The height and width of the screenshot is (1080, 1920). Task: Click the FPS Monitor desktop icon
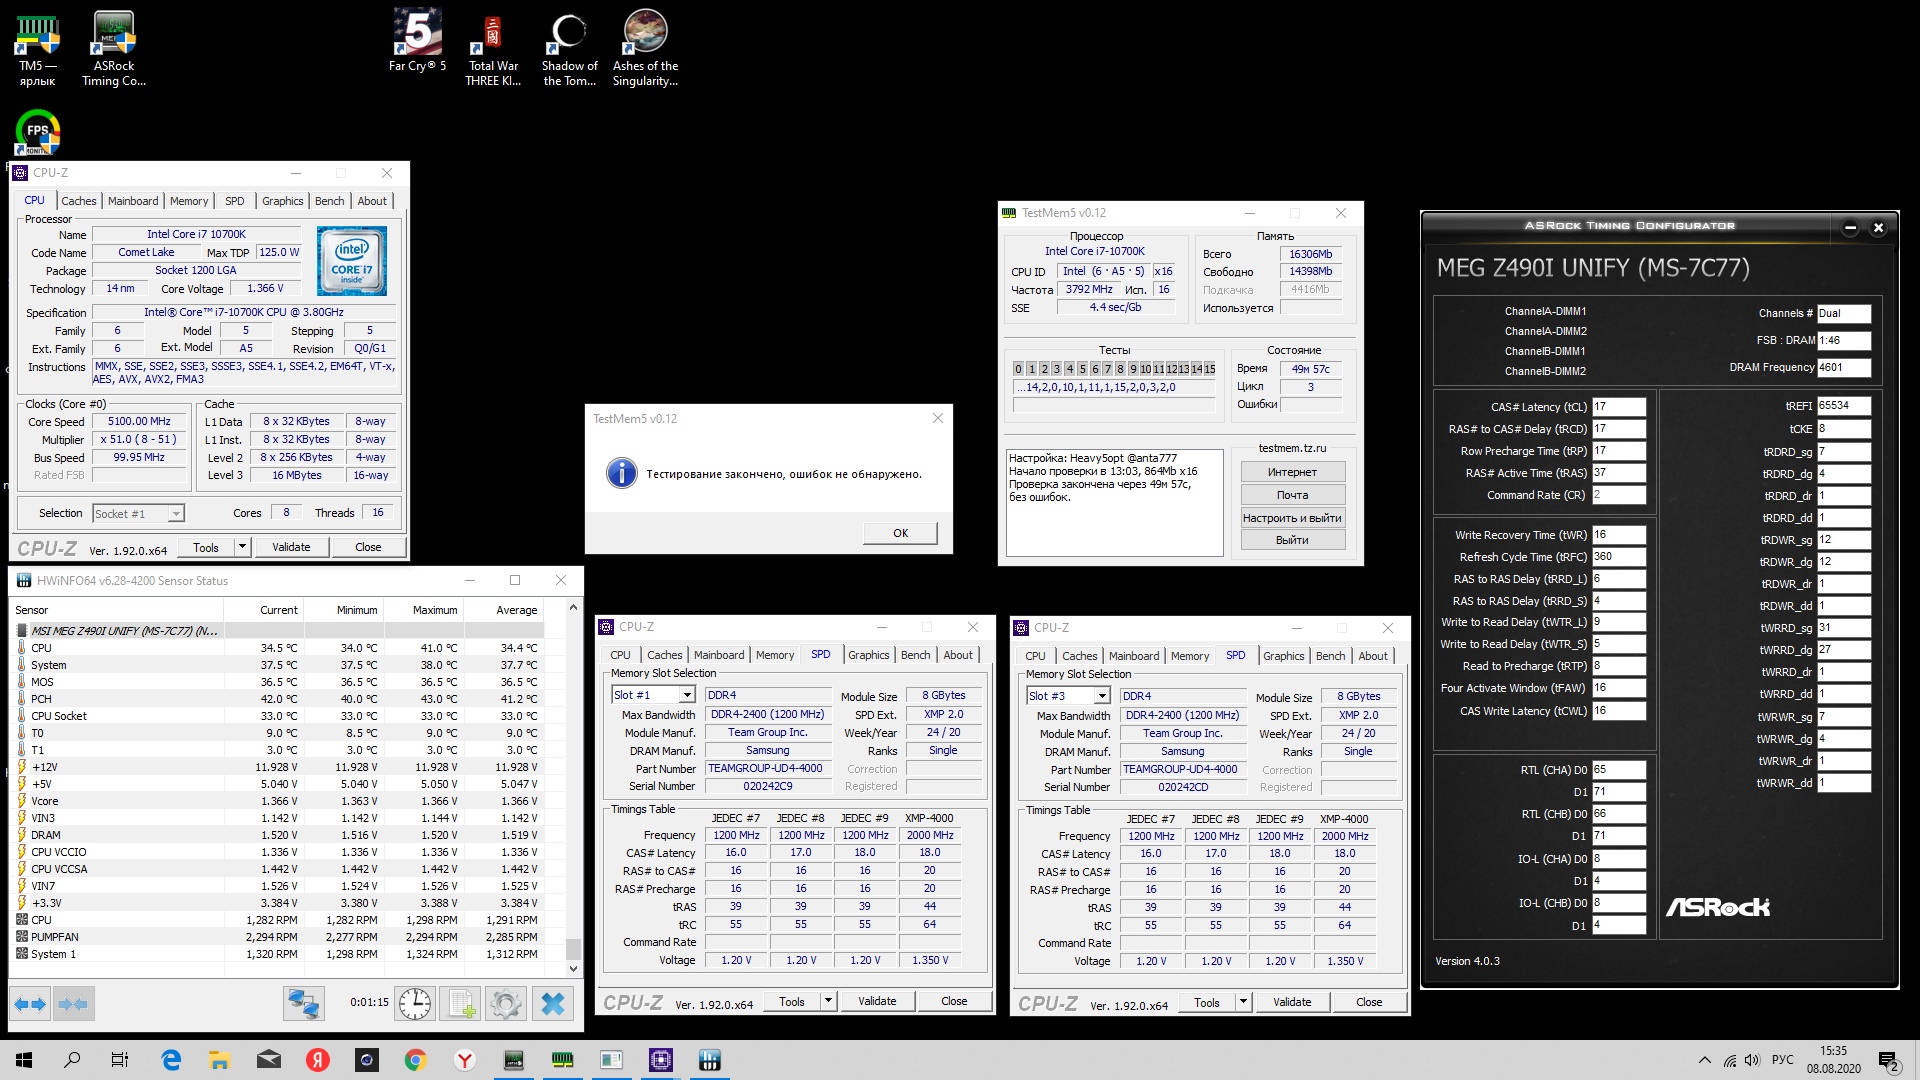tap(37, 132)
